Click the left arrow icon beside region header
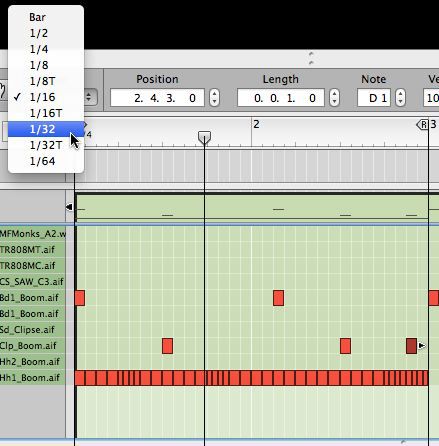Image resolution: width=439 pixels, height=446 pixels. pyautogui.click(x=69, y=207)
